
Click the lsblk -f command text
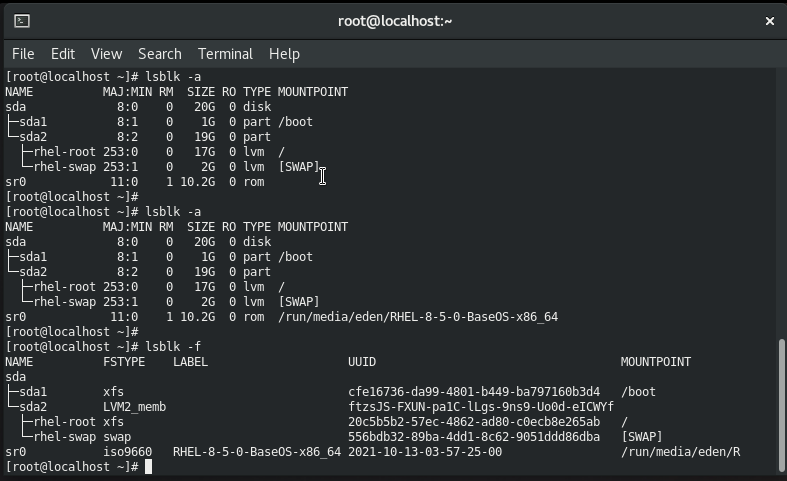click(x=173, y=347)
